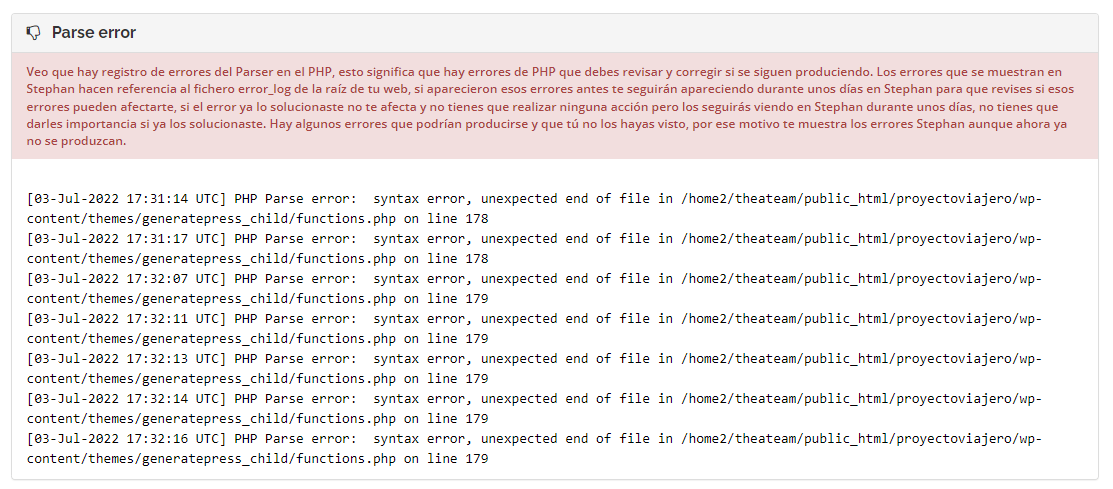The image size is (1113, 489).
Task: Select the 17:32:16 UTC log timestamp
Action: point(126,439)
